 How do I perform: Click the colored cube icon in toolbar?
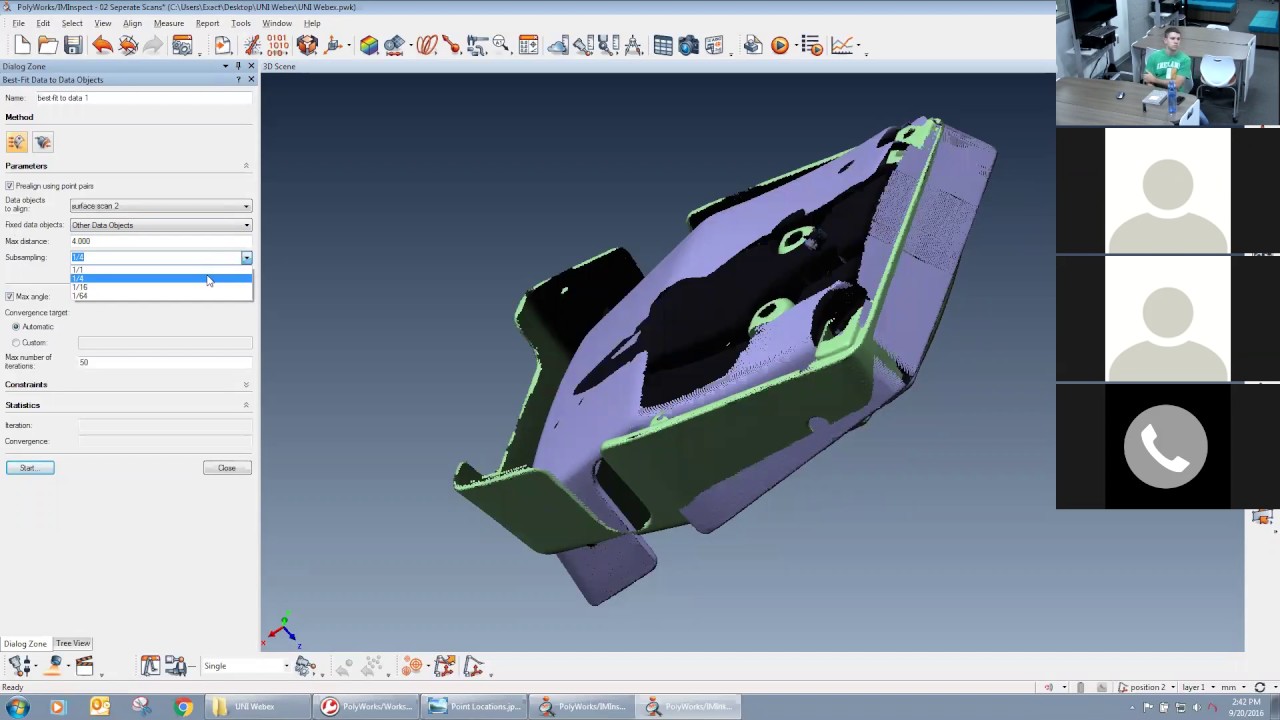pyautogui.click(x=369, y=45)
